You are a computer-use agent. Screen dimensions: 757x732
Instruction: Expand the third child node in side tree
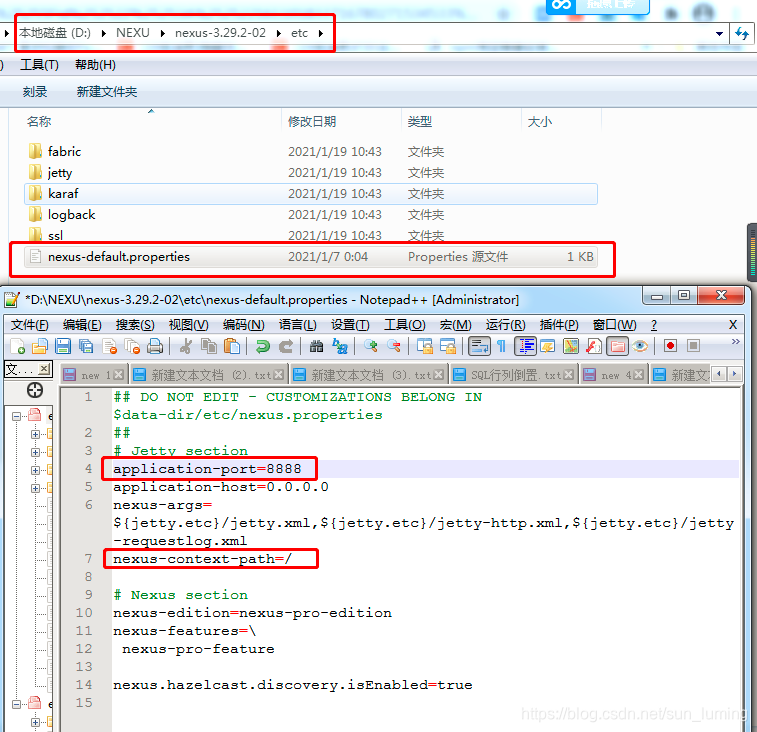point(35,470)
